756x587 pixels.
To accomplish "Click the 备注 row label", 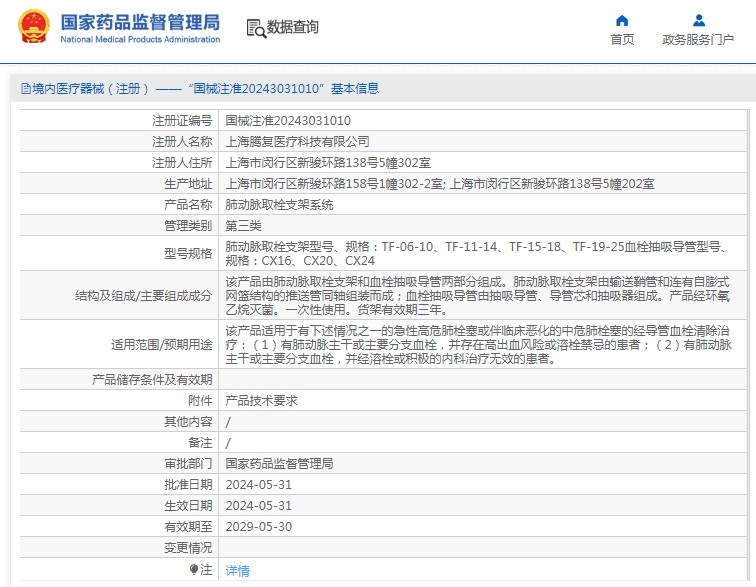I will (200, 443).
